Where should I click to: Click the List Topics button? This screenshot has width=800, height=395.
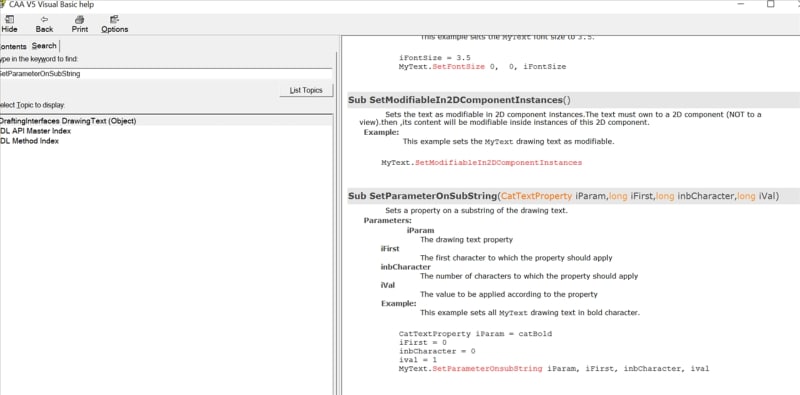tap(306, 90)
